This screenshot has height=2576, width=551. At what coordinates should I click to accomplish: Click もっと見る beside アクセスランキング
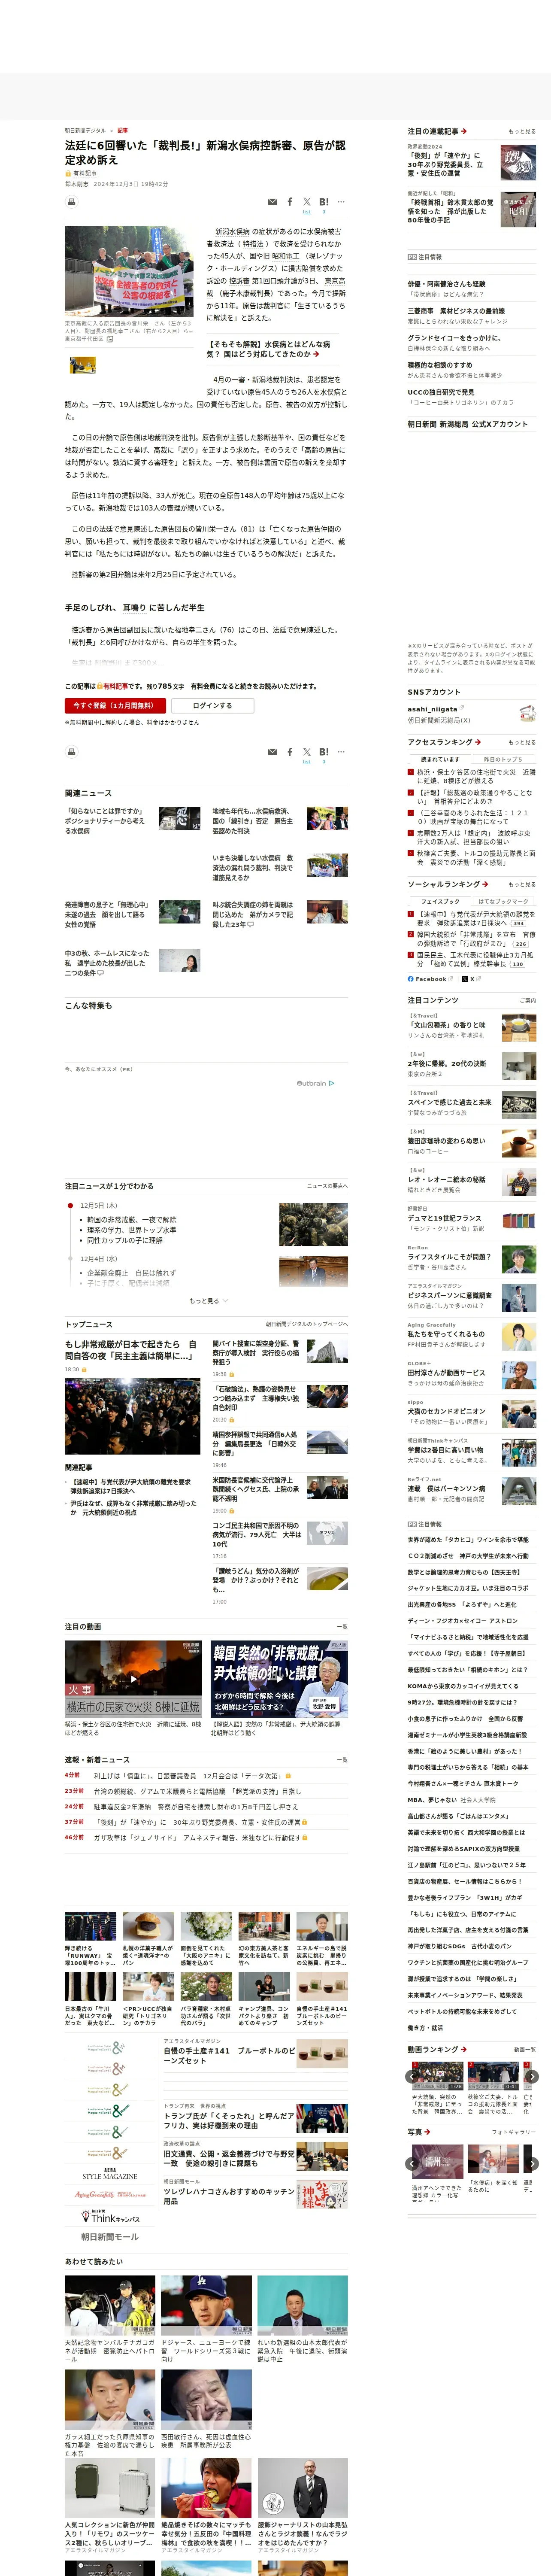pyautogui.click(x=522, y=742)
